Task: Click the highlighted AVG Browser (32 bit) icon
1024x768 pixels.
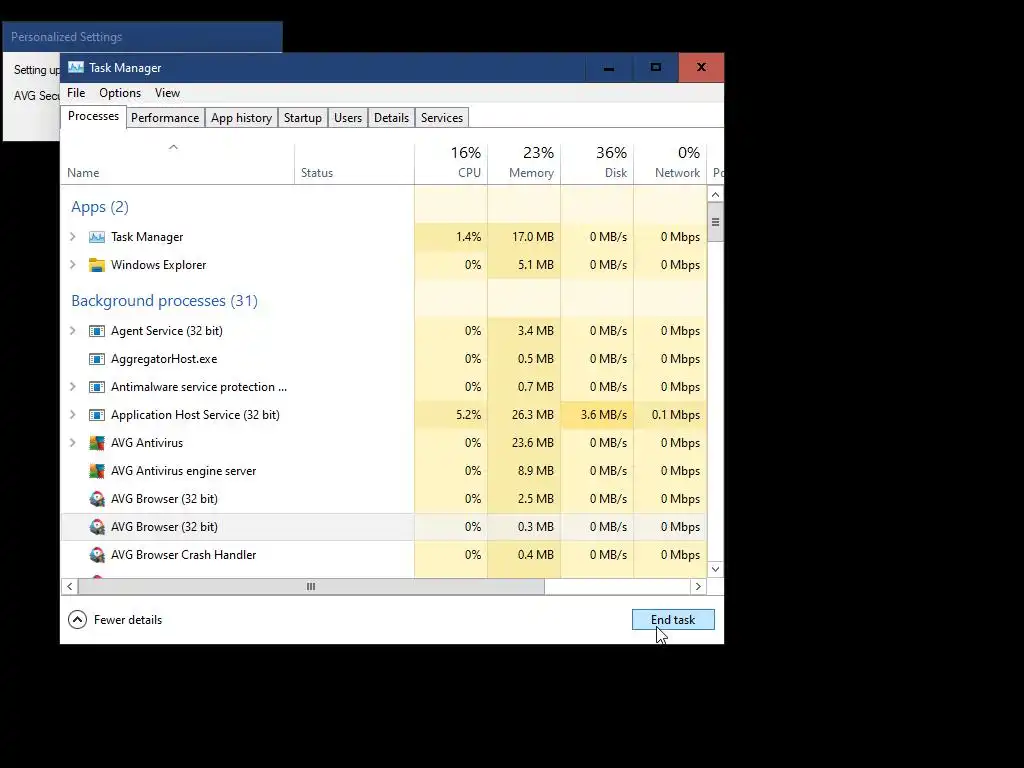Action: coord(97,527)
